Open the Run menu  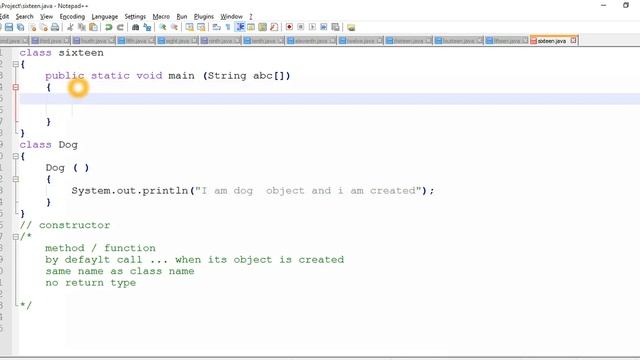point(182,16)
